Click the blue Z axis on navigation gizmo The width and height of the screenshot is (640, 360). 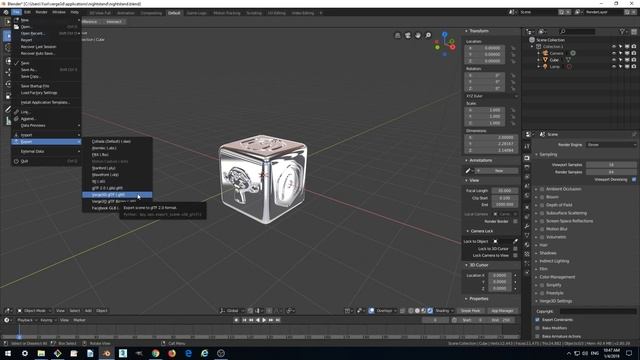[444, 35]
